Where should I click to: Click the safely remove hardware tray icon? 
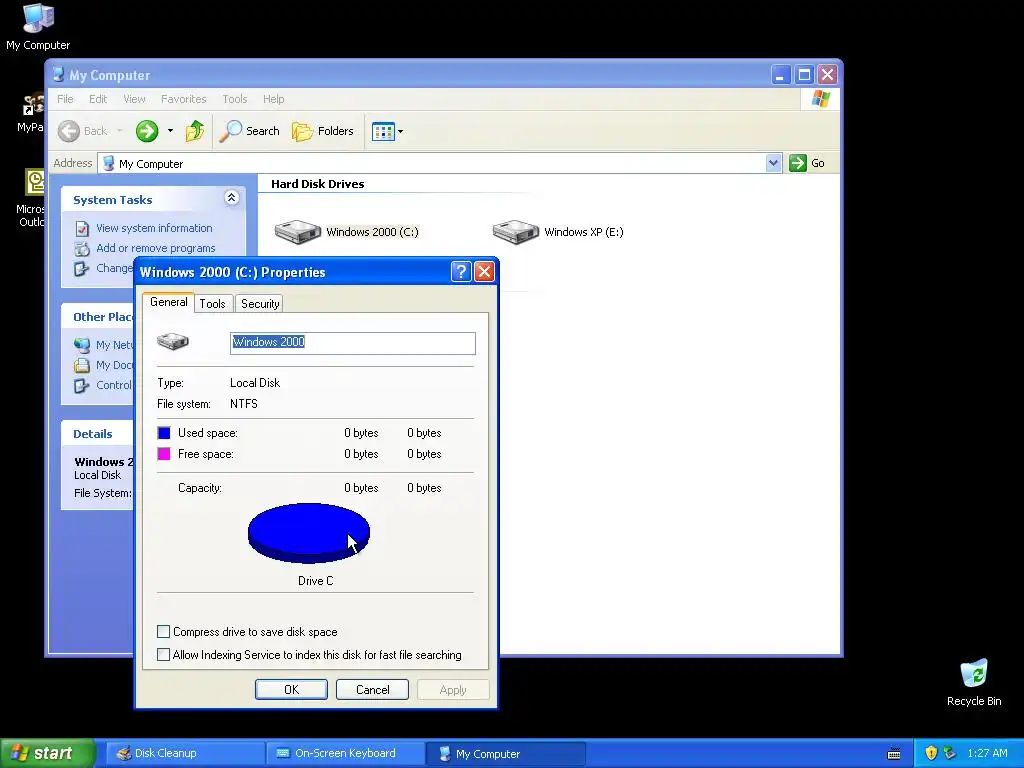950,753
